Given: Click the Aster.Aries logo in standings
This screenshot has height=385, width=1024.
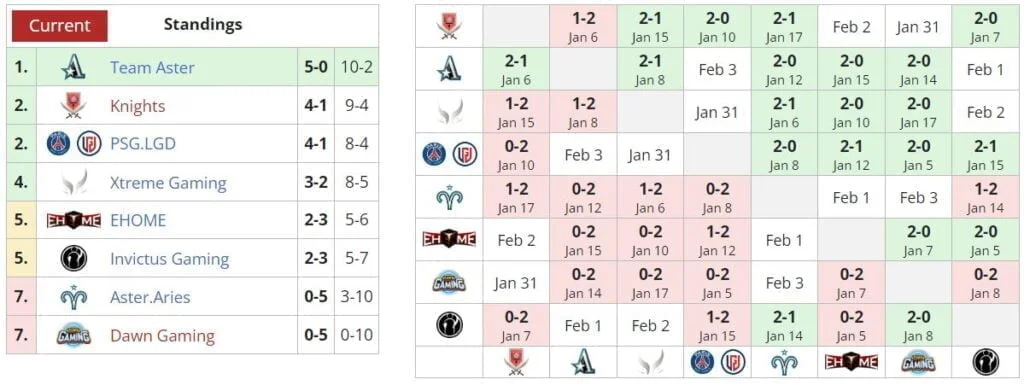Looking at the screenshot, I should click(74, 297).
